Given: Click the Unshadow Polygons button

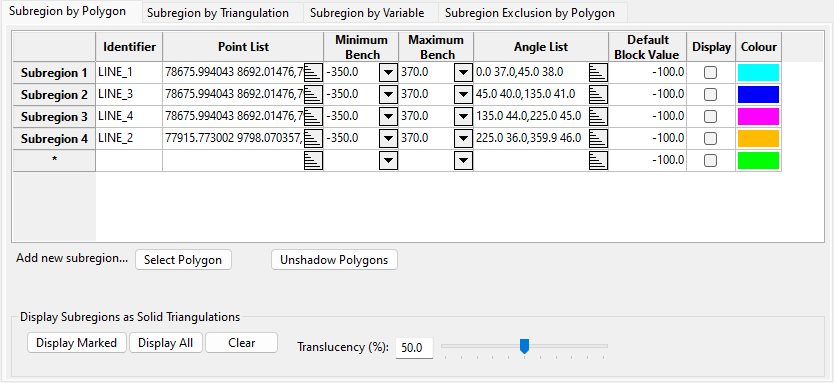Looking at the screenshot, I should [x=334, y=260].
